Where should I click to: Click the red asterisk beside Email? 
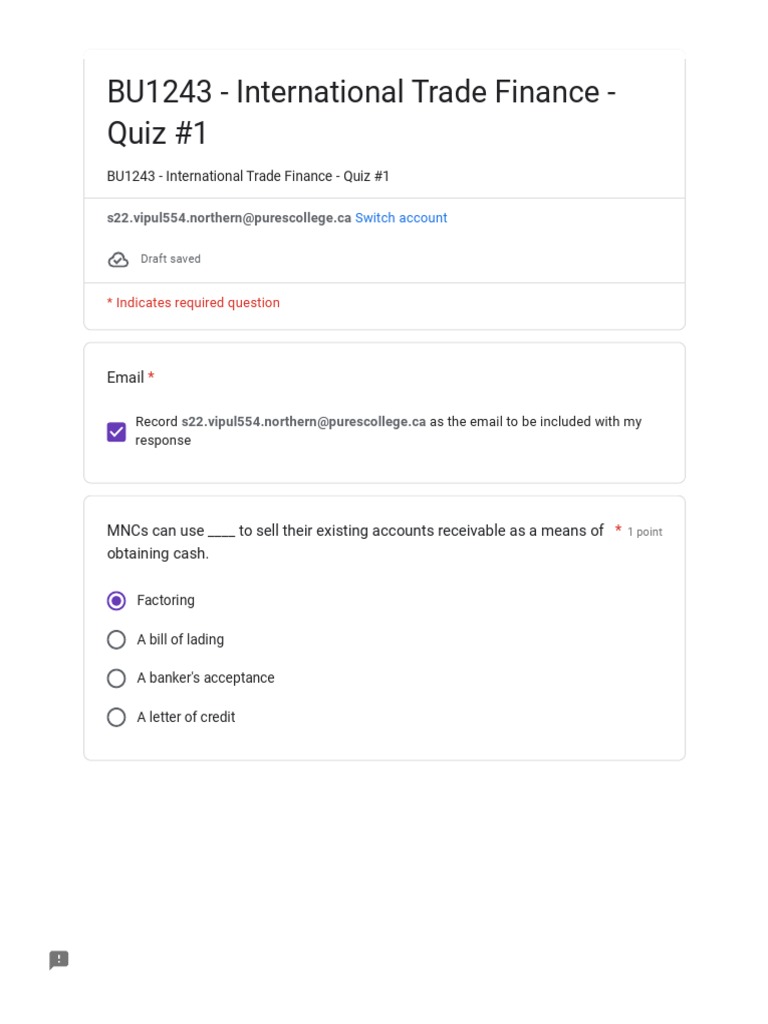151,377
